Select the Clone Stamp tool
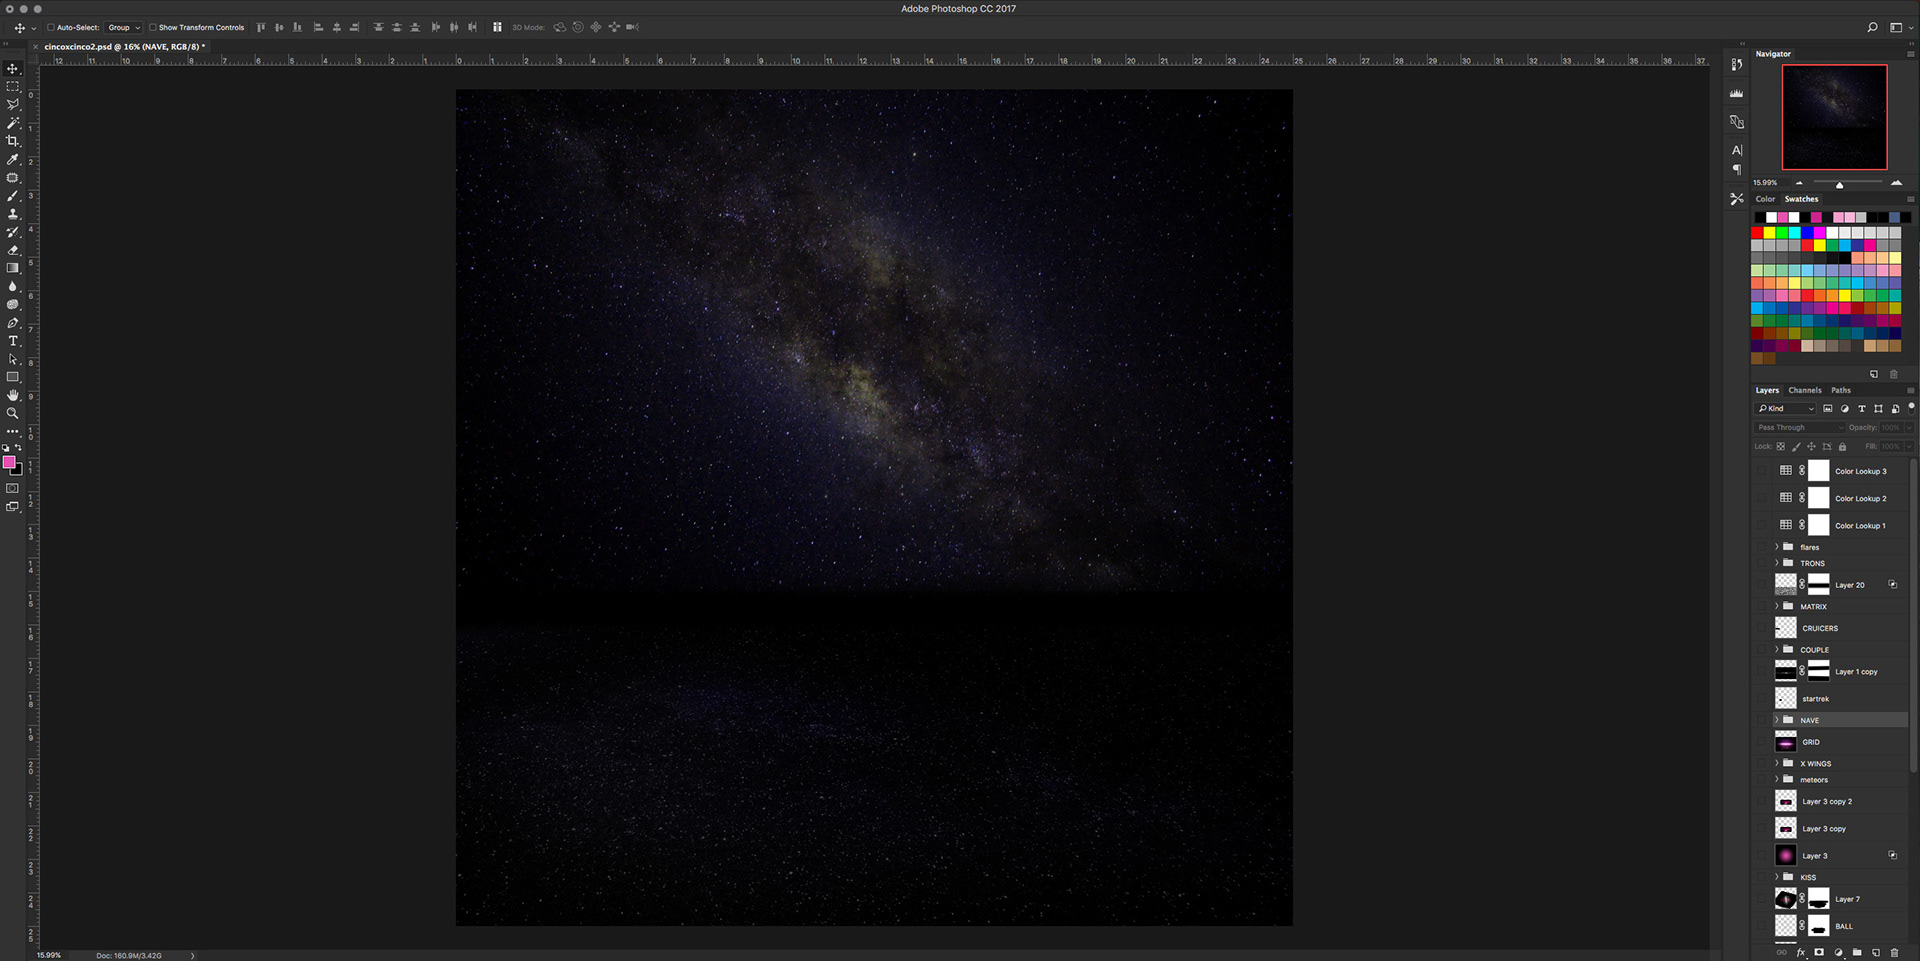This screenshot has height=961, width=1920. coord(13,214)
